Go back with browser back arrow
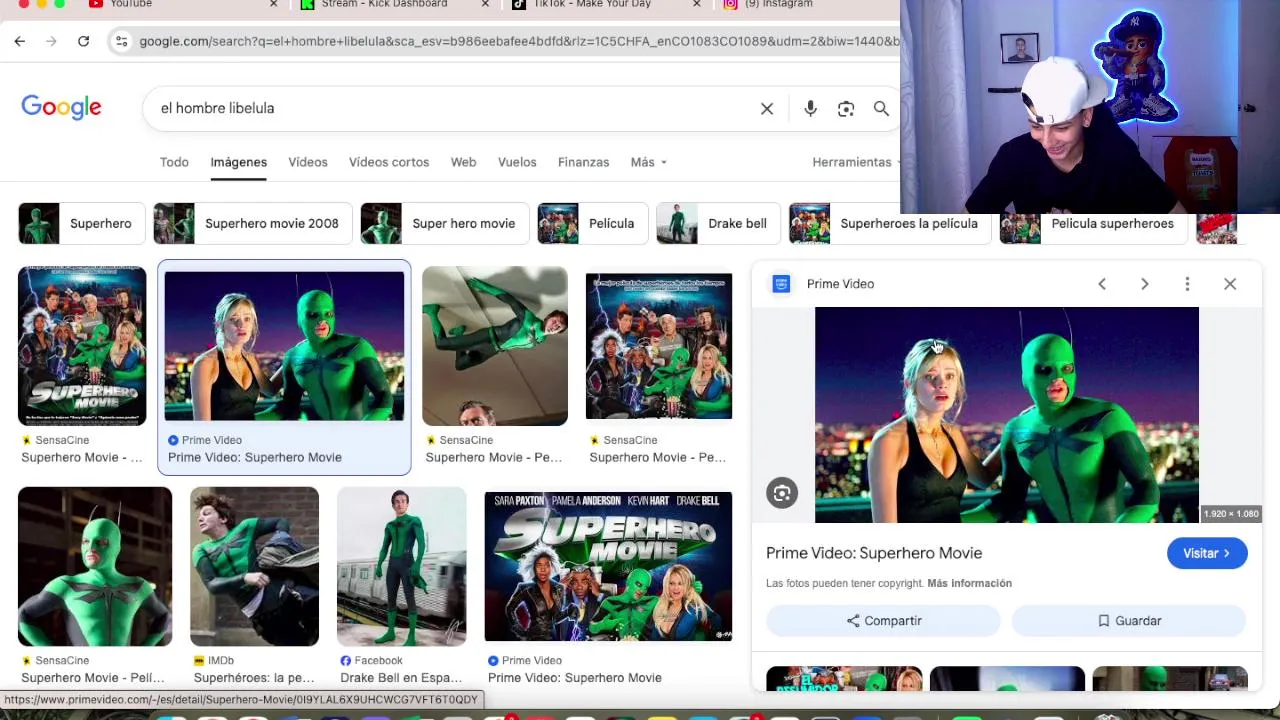The width and height of the screenshot is (1280, 720). pyautogui.click(x=20, y=41)
